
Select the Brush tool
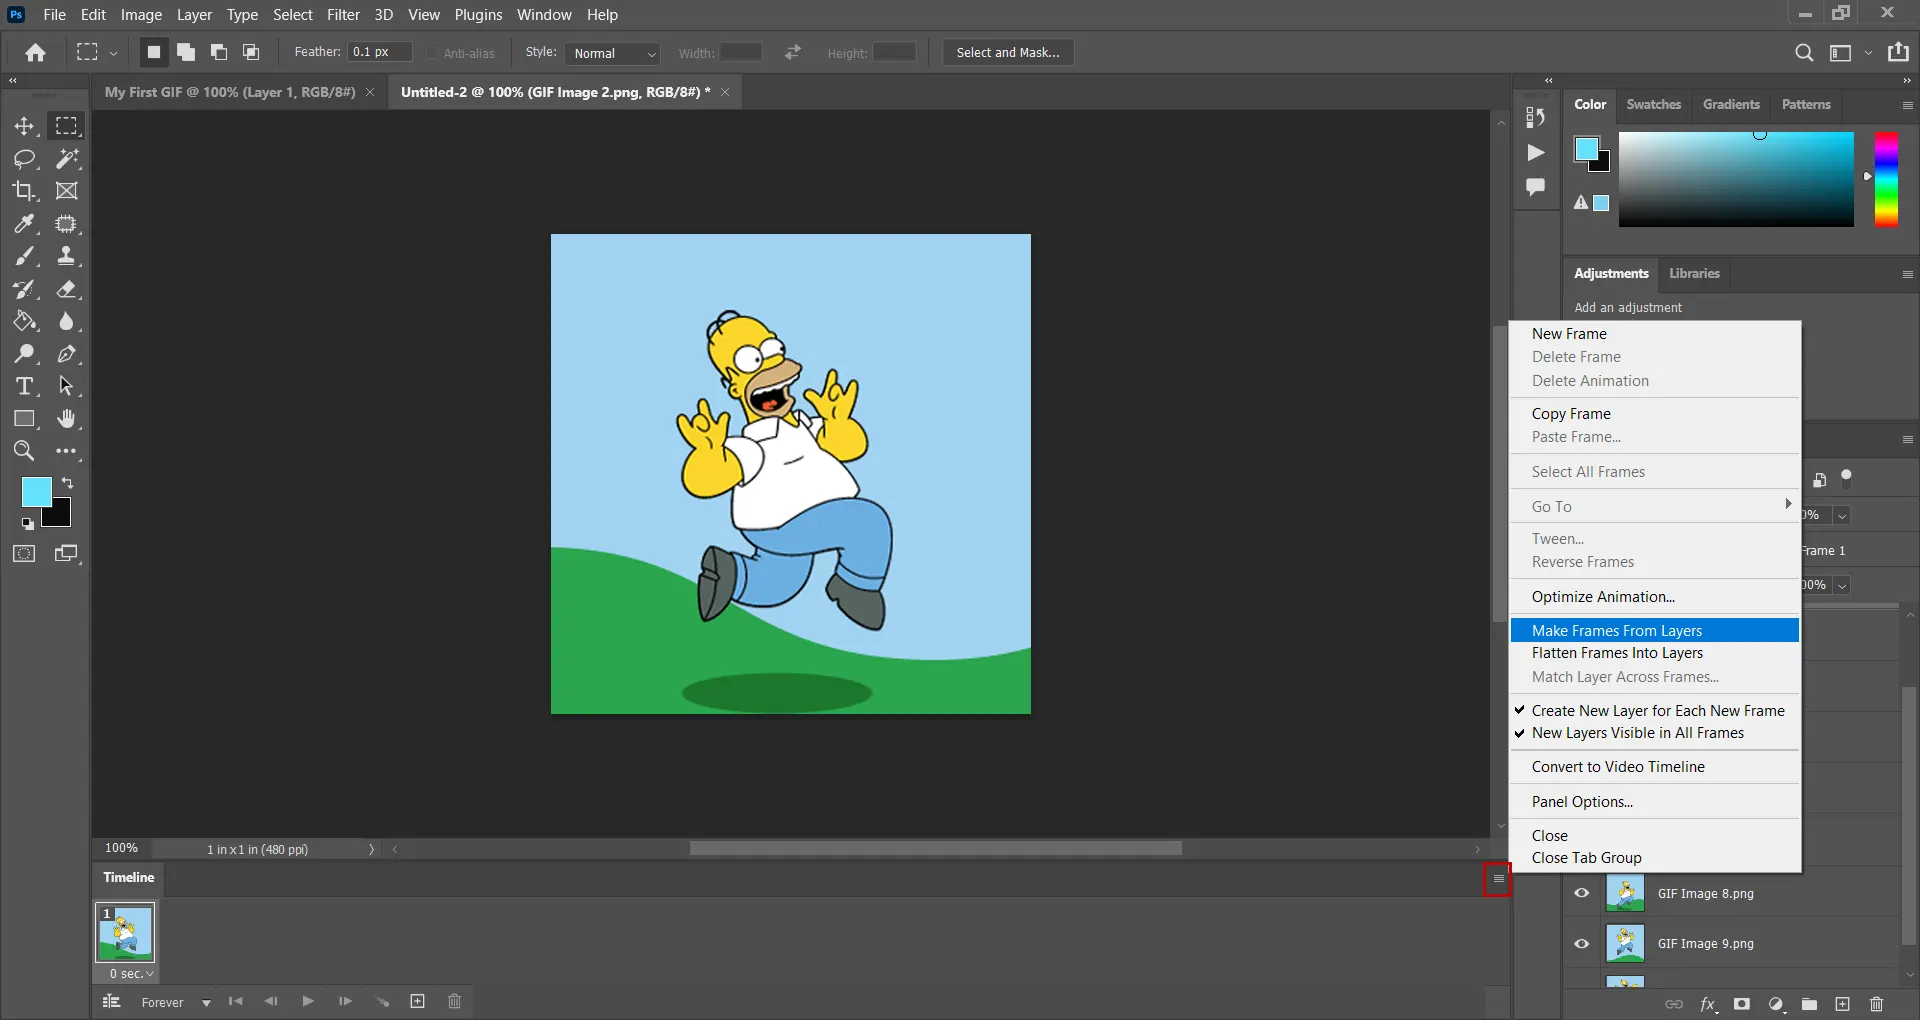click(24, 257)
